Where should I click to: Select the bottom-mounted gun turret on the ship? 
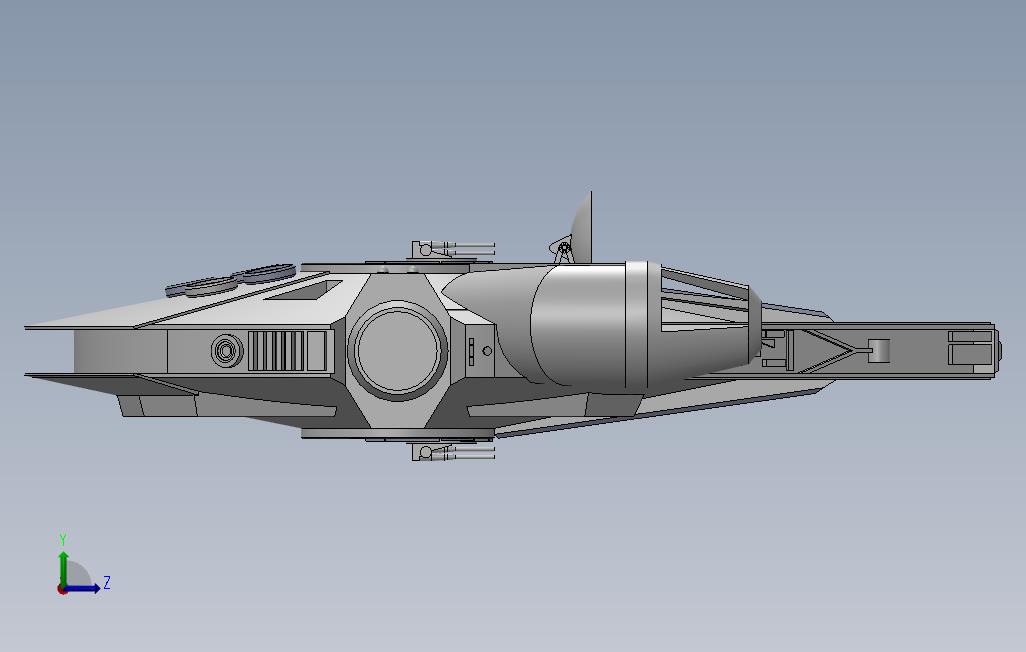pos(453,452)
